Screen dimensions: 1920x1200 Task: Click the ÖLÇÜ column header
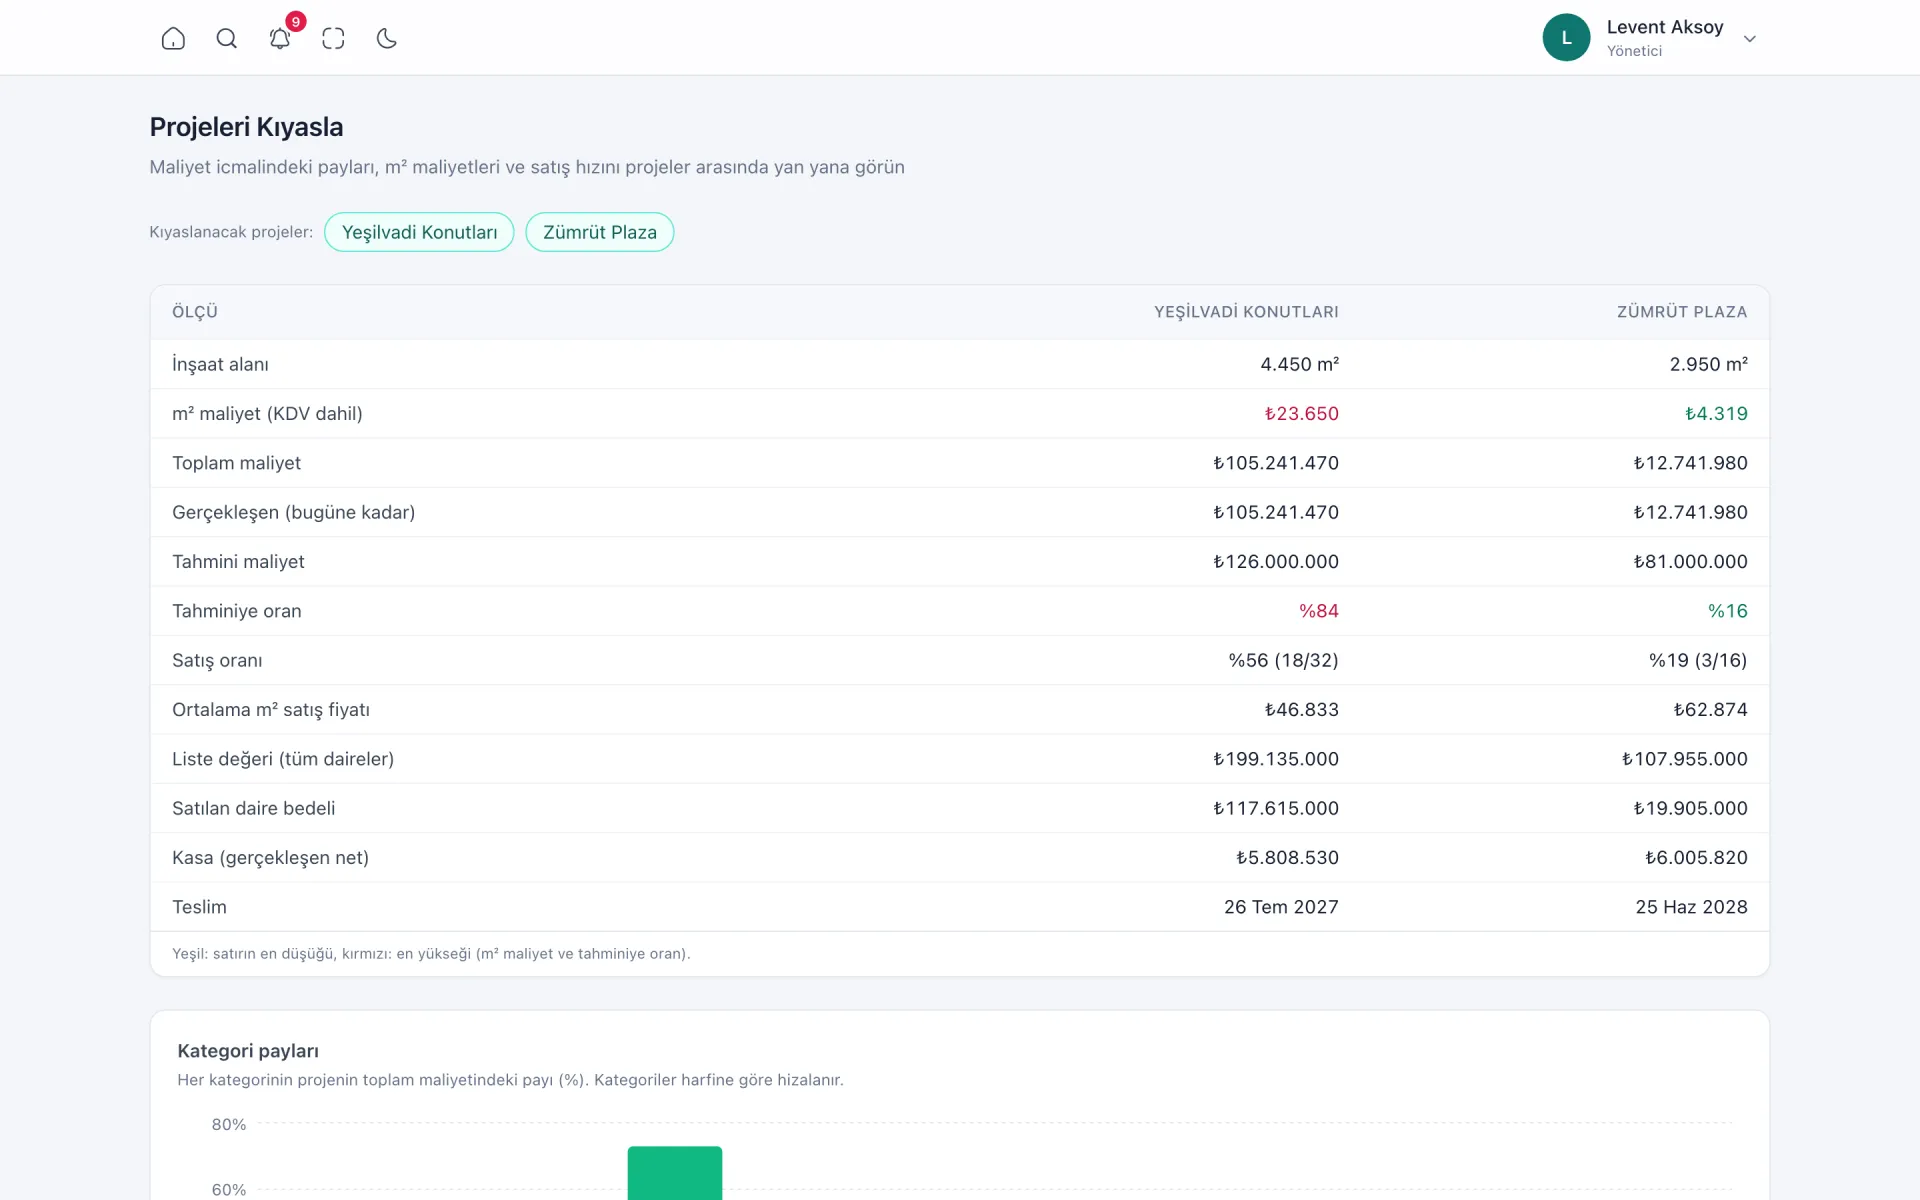click(195, 312)
